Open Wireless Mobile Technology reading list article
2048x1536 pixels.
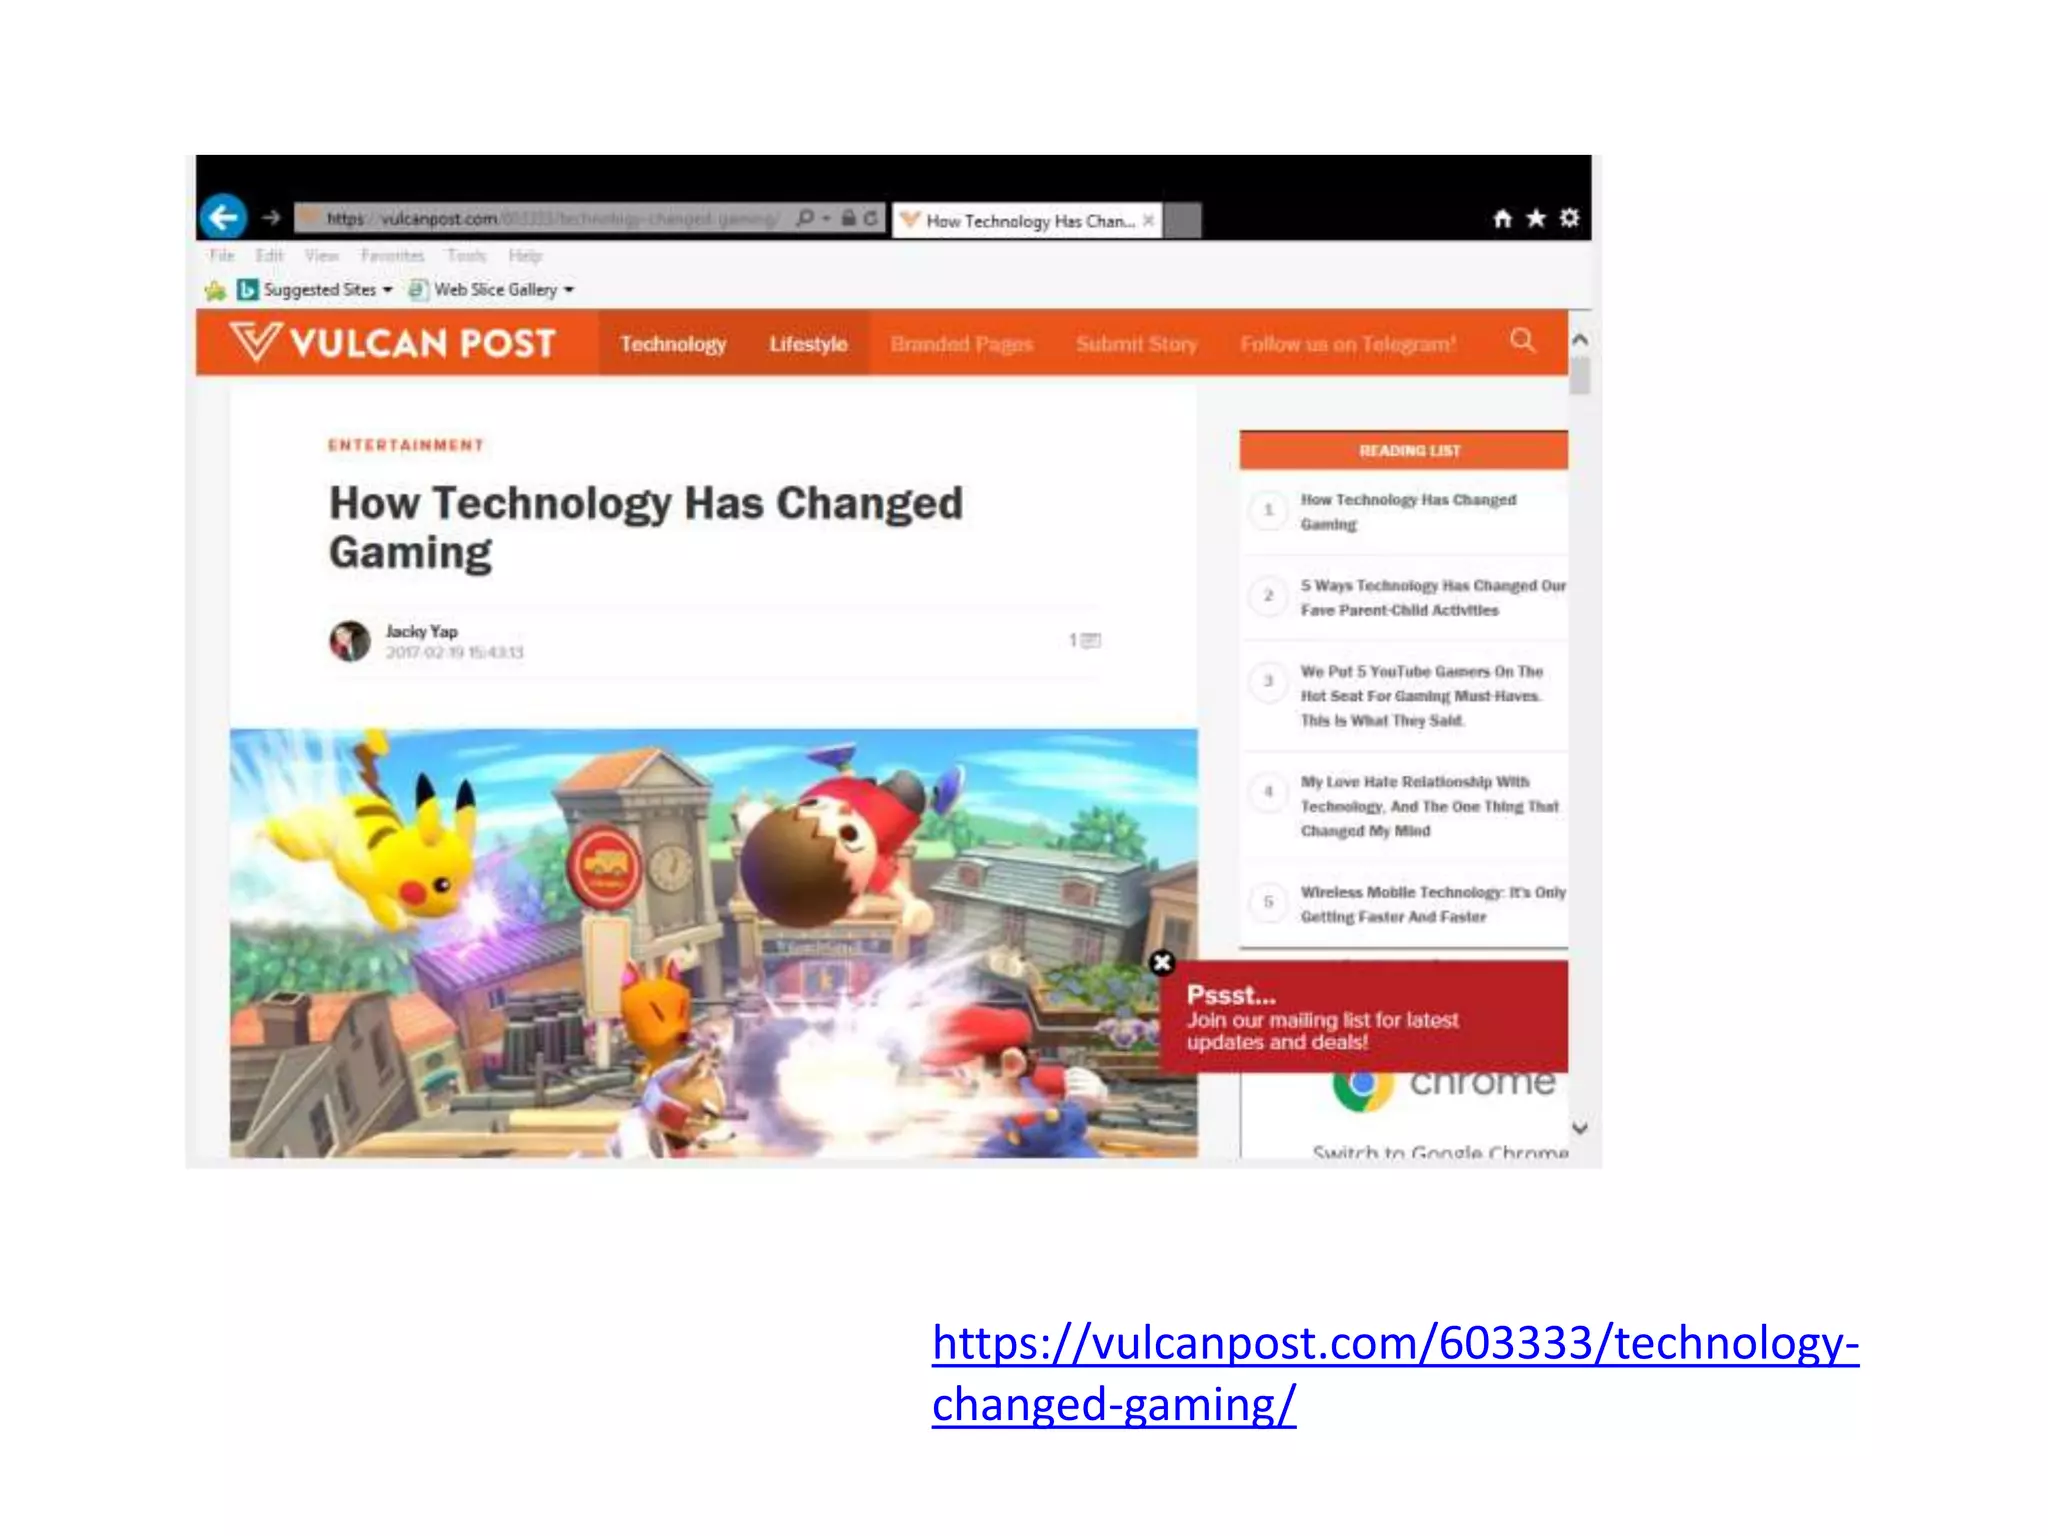[x=1433, y=904]
